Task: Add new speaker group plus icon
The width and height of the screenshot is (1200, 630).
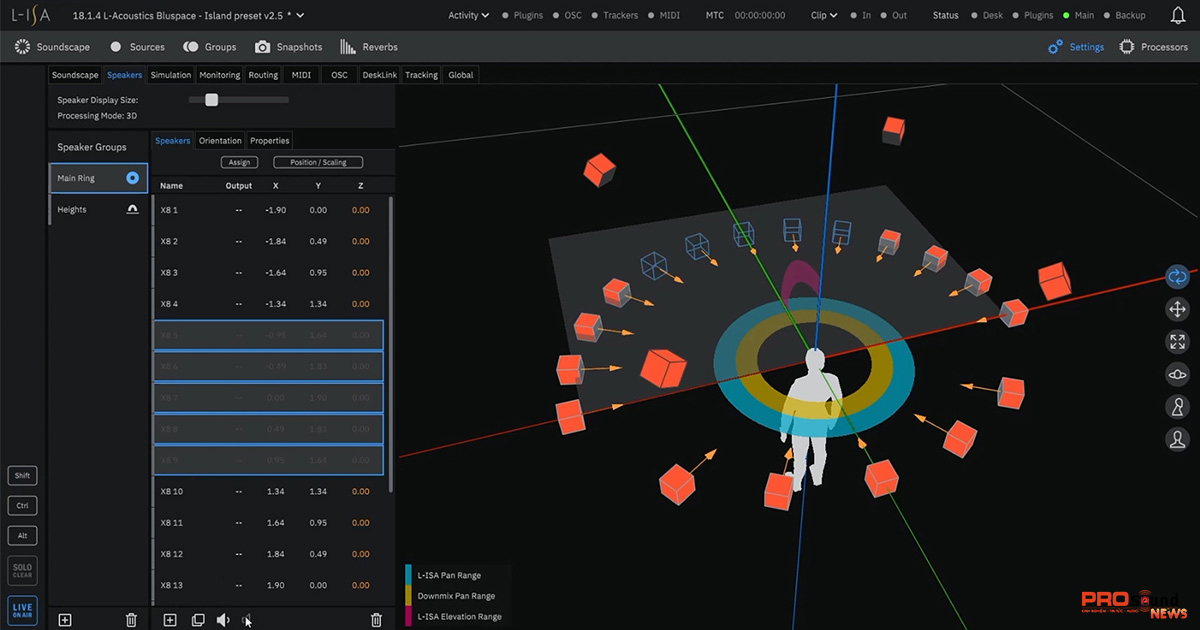Action: 65,620
